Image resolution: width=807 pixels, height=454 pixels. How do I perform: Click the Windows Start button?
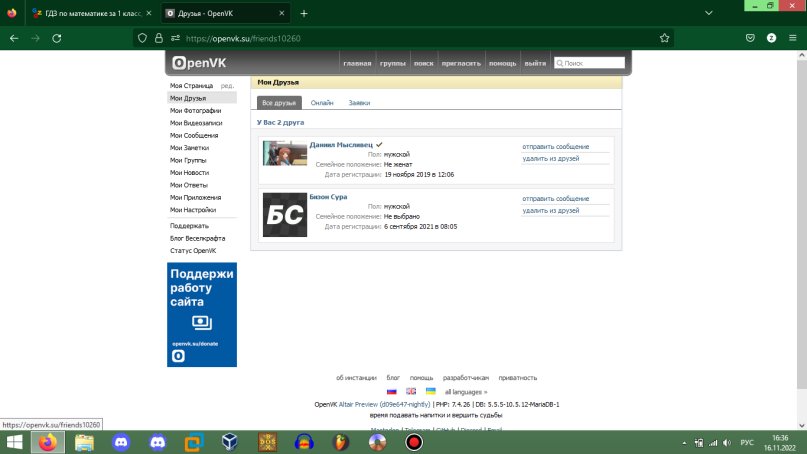click(15, 441)
